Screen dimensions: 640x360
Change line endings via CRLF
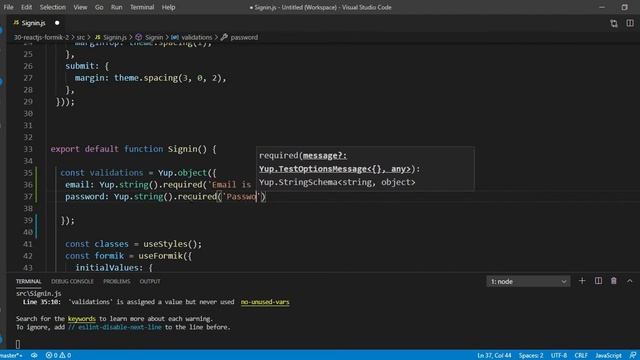click(x=581, y=356)
